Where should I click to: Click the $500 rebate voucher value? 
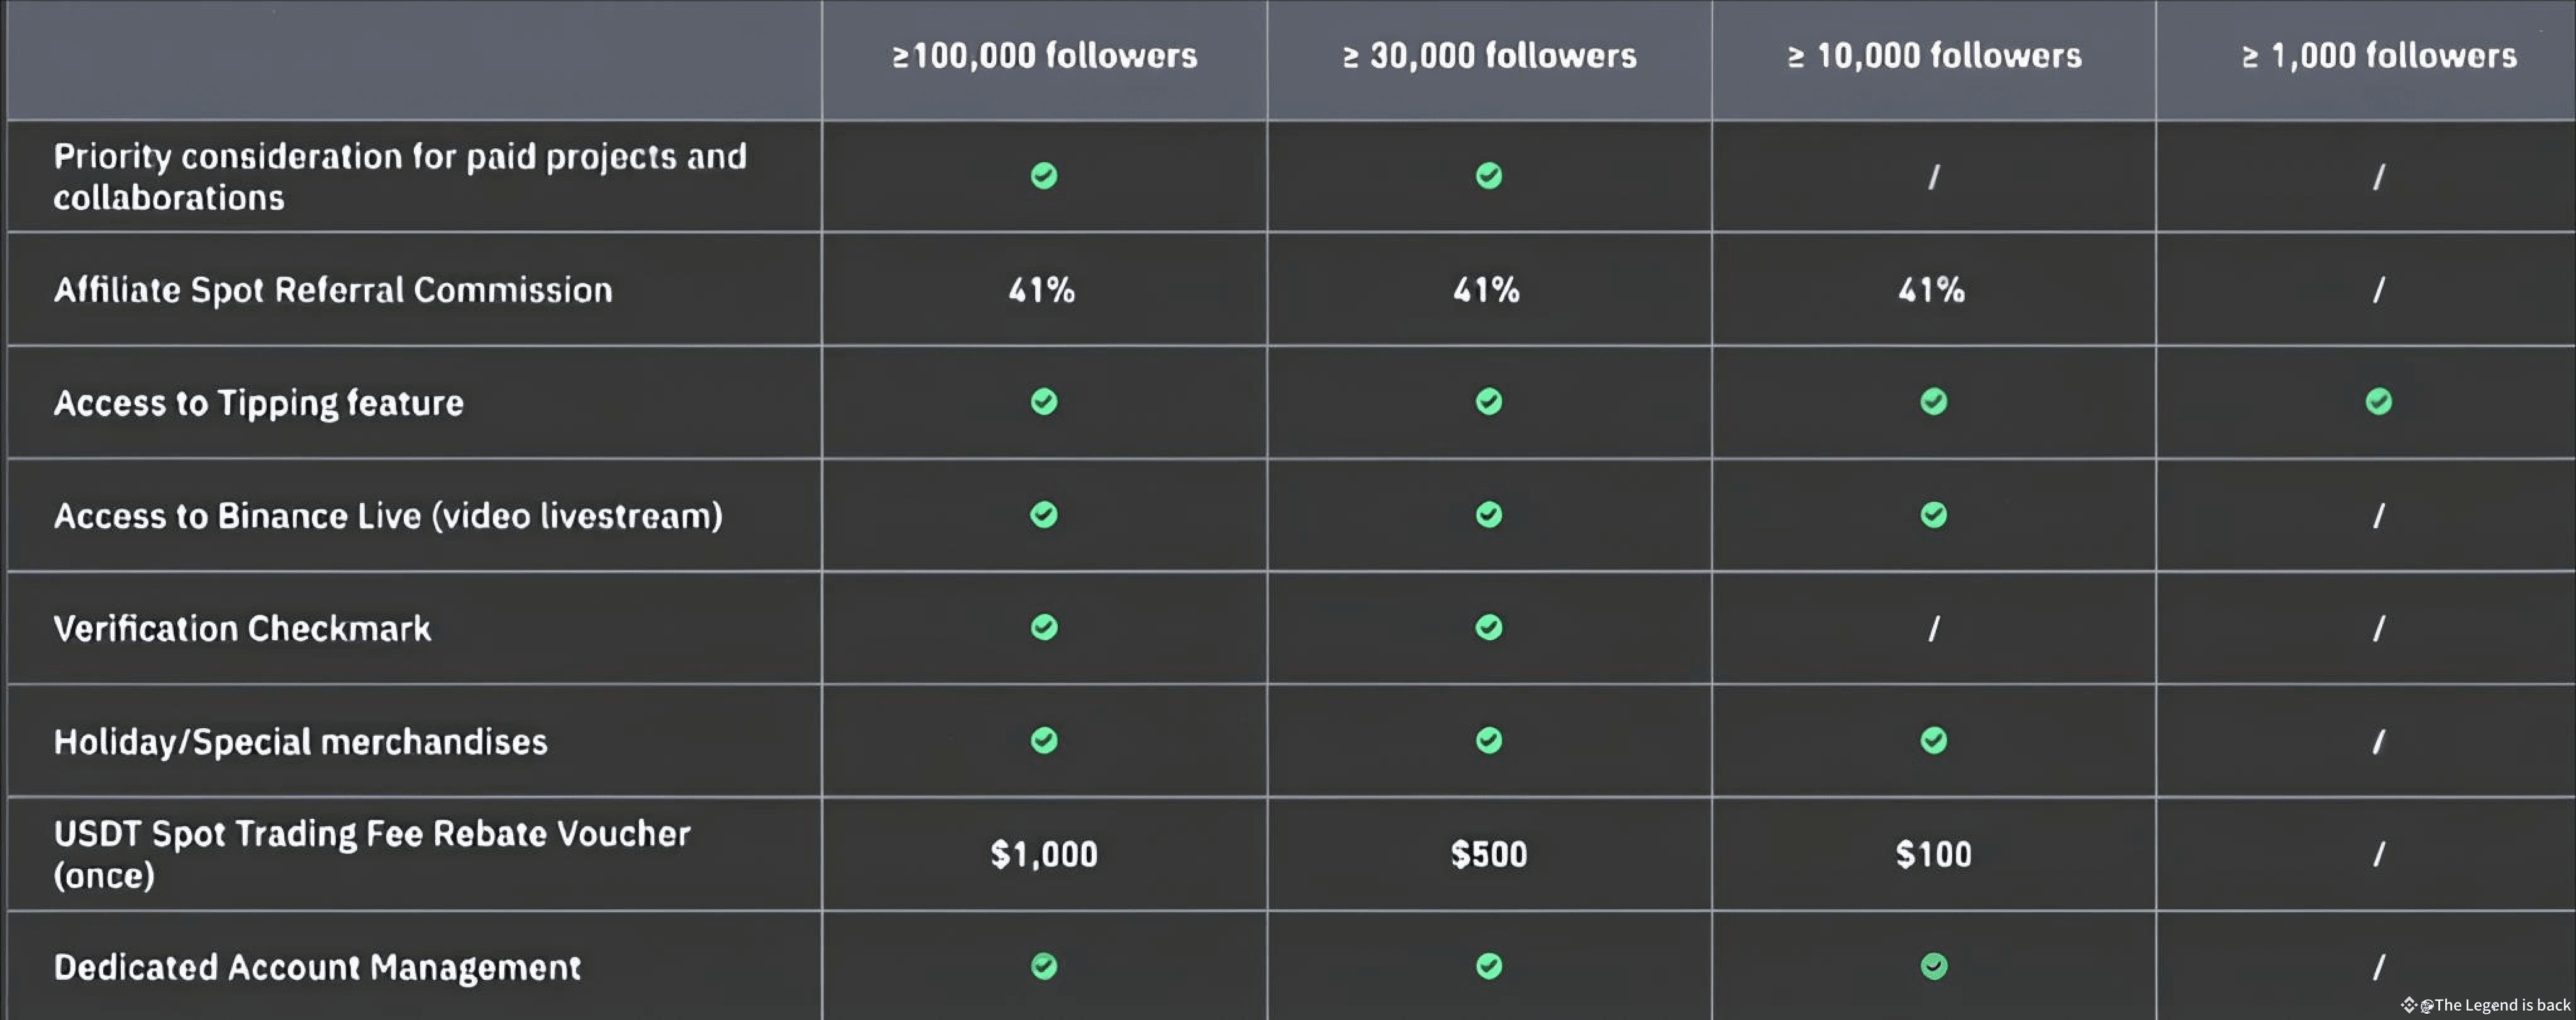[x=1488, y=854]
